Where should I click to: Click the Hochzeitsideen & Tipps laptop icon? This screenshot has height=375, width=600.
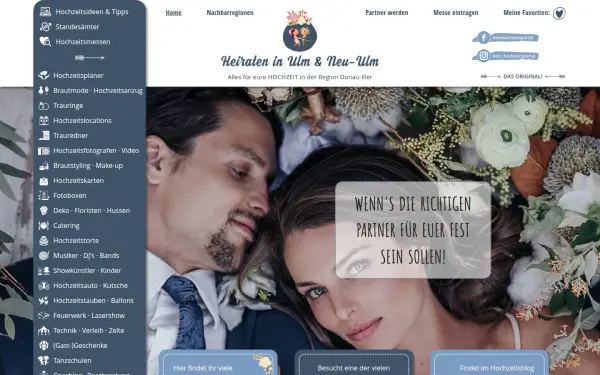click(x=45, y=11)
